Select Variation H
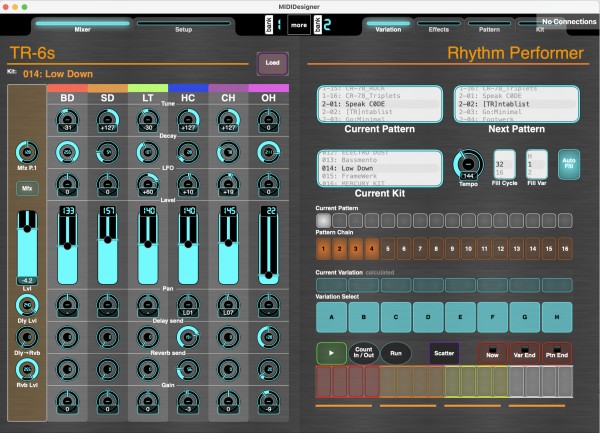The height and width of the screenshot is (433, 600). [x=557, y=317]
